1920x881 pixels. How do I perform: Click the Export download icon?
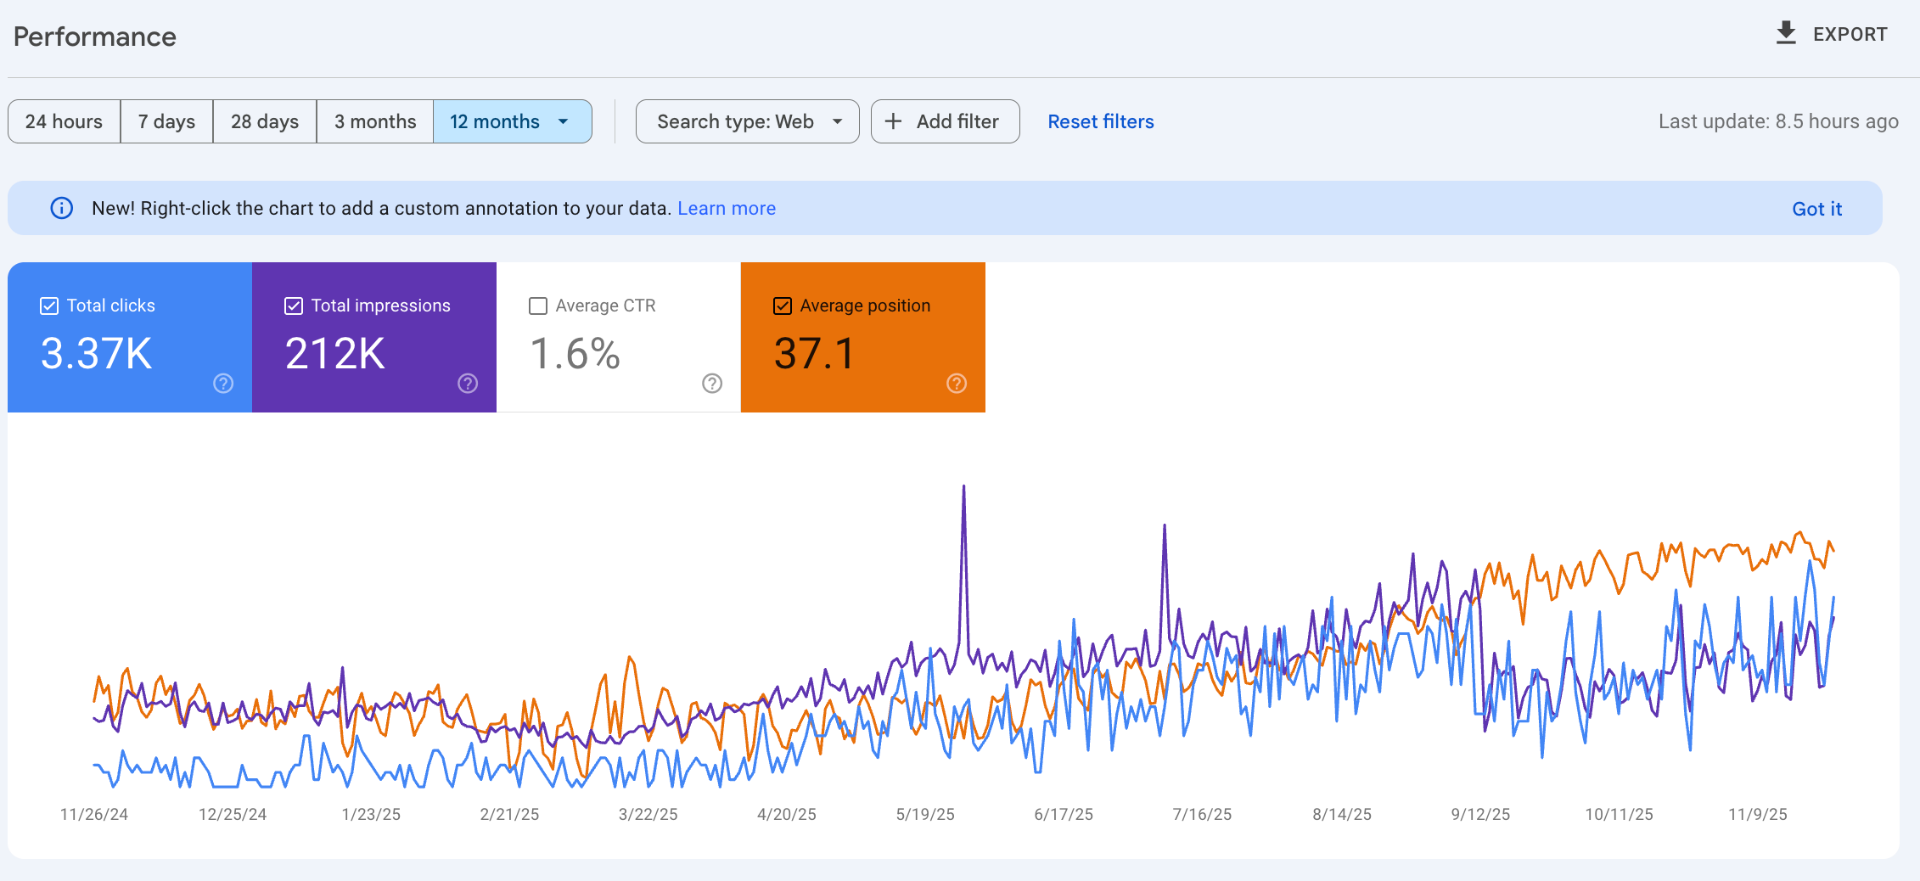tap(1786, 33)
